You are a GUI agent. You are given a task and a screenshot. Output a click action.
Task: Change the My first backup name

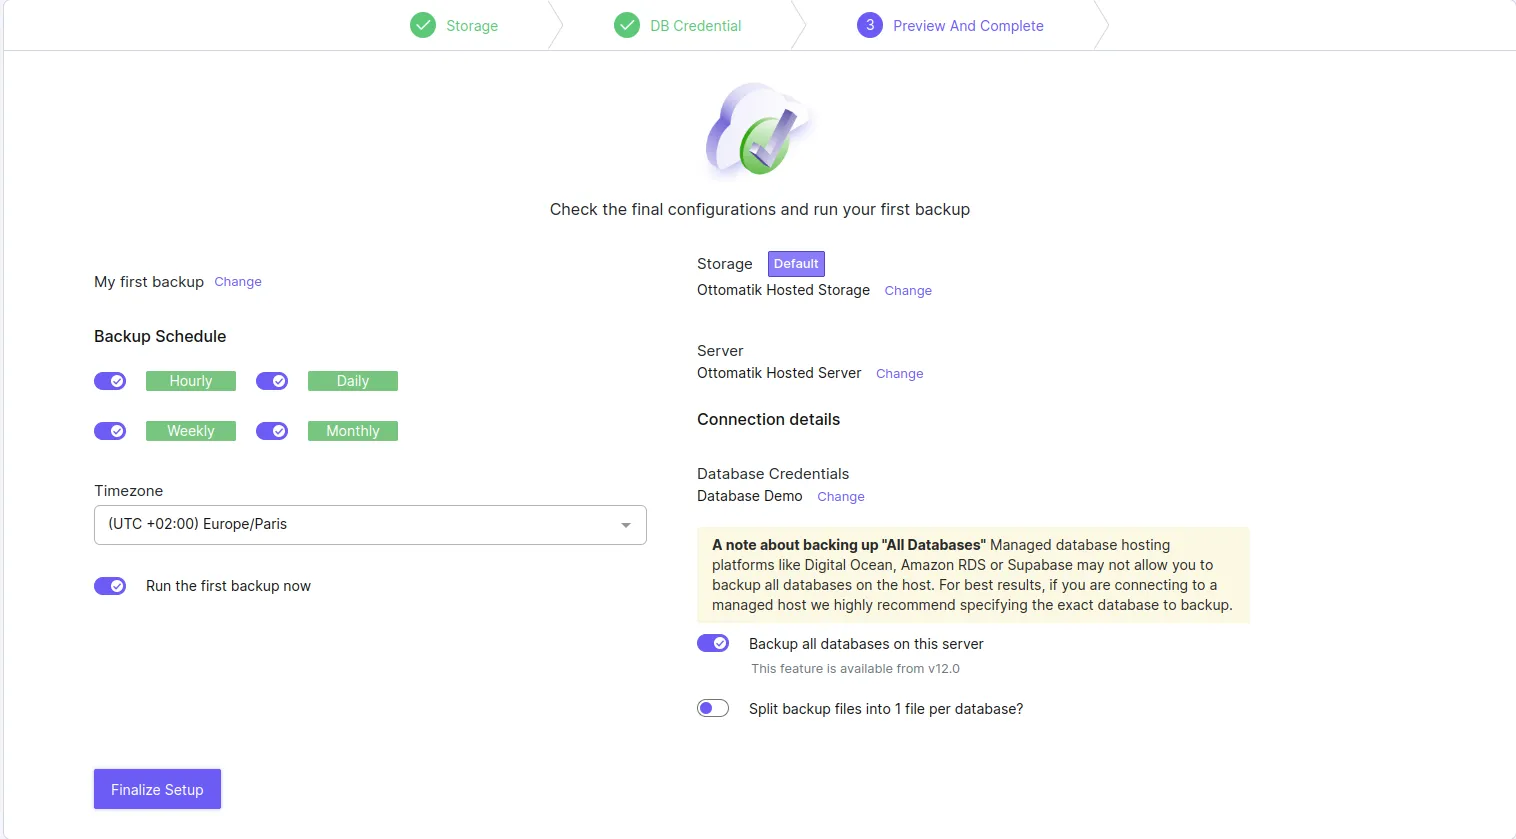(x=238, y=282)
